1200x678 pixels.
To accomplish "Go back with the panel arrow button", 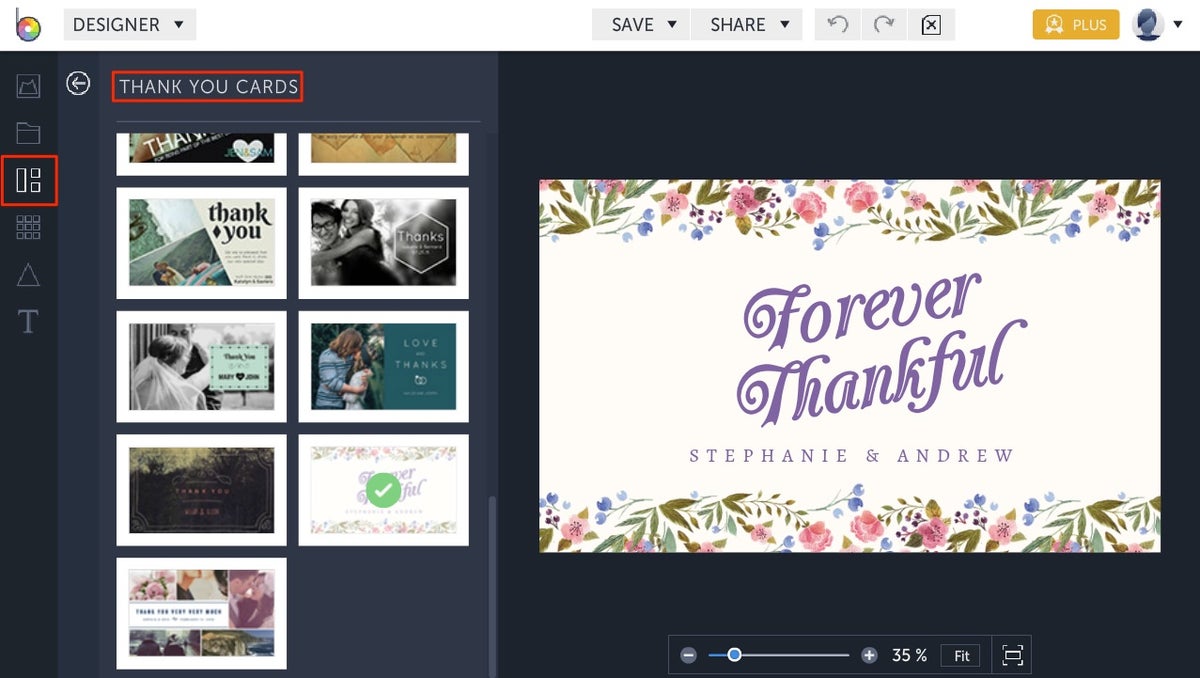I will click(78, 84).
